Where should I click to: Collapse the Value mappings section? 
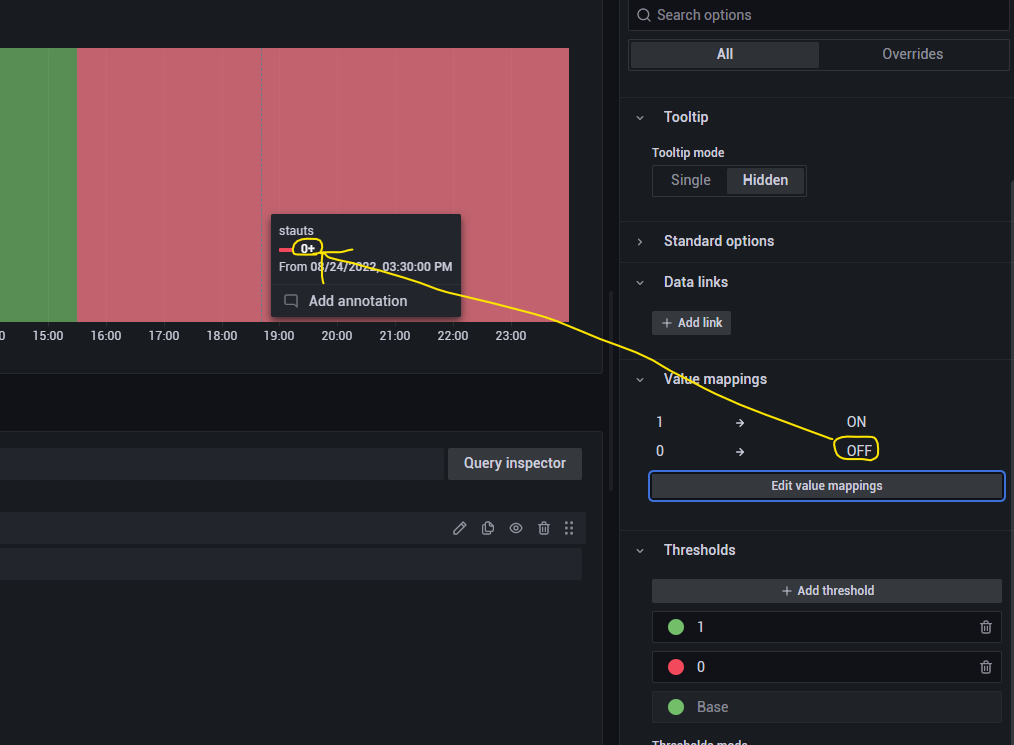640,380
